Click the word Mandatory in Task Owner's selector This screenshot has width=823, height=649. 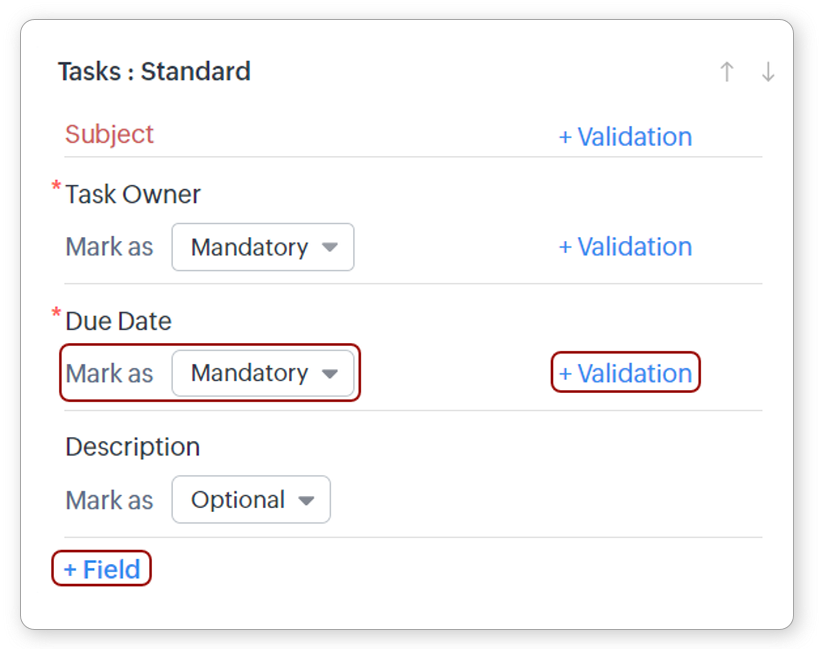point(249,247)
